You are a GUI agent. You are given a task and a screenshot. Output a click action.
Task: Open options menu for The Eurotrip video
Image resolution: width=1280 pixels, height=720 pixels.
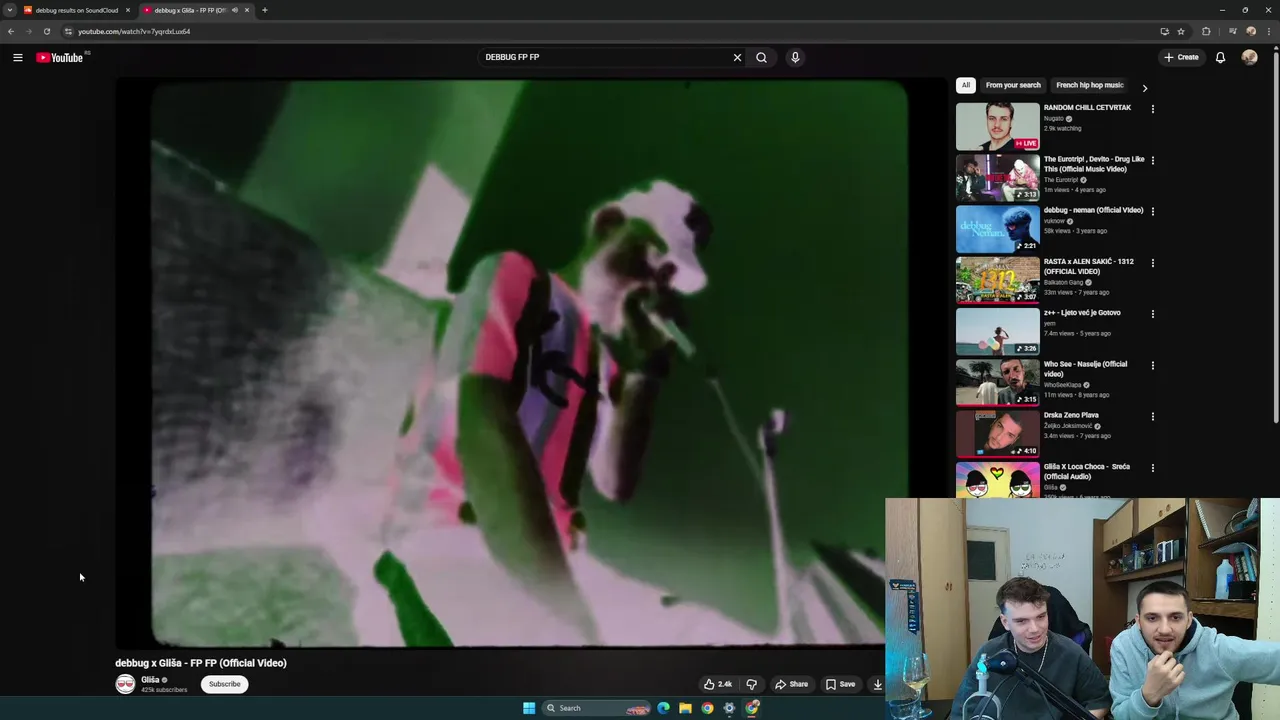click(1152, 160)
